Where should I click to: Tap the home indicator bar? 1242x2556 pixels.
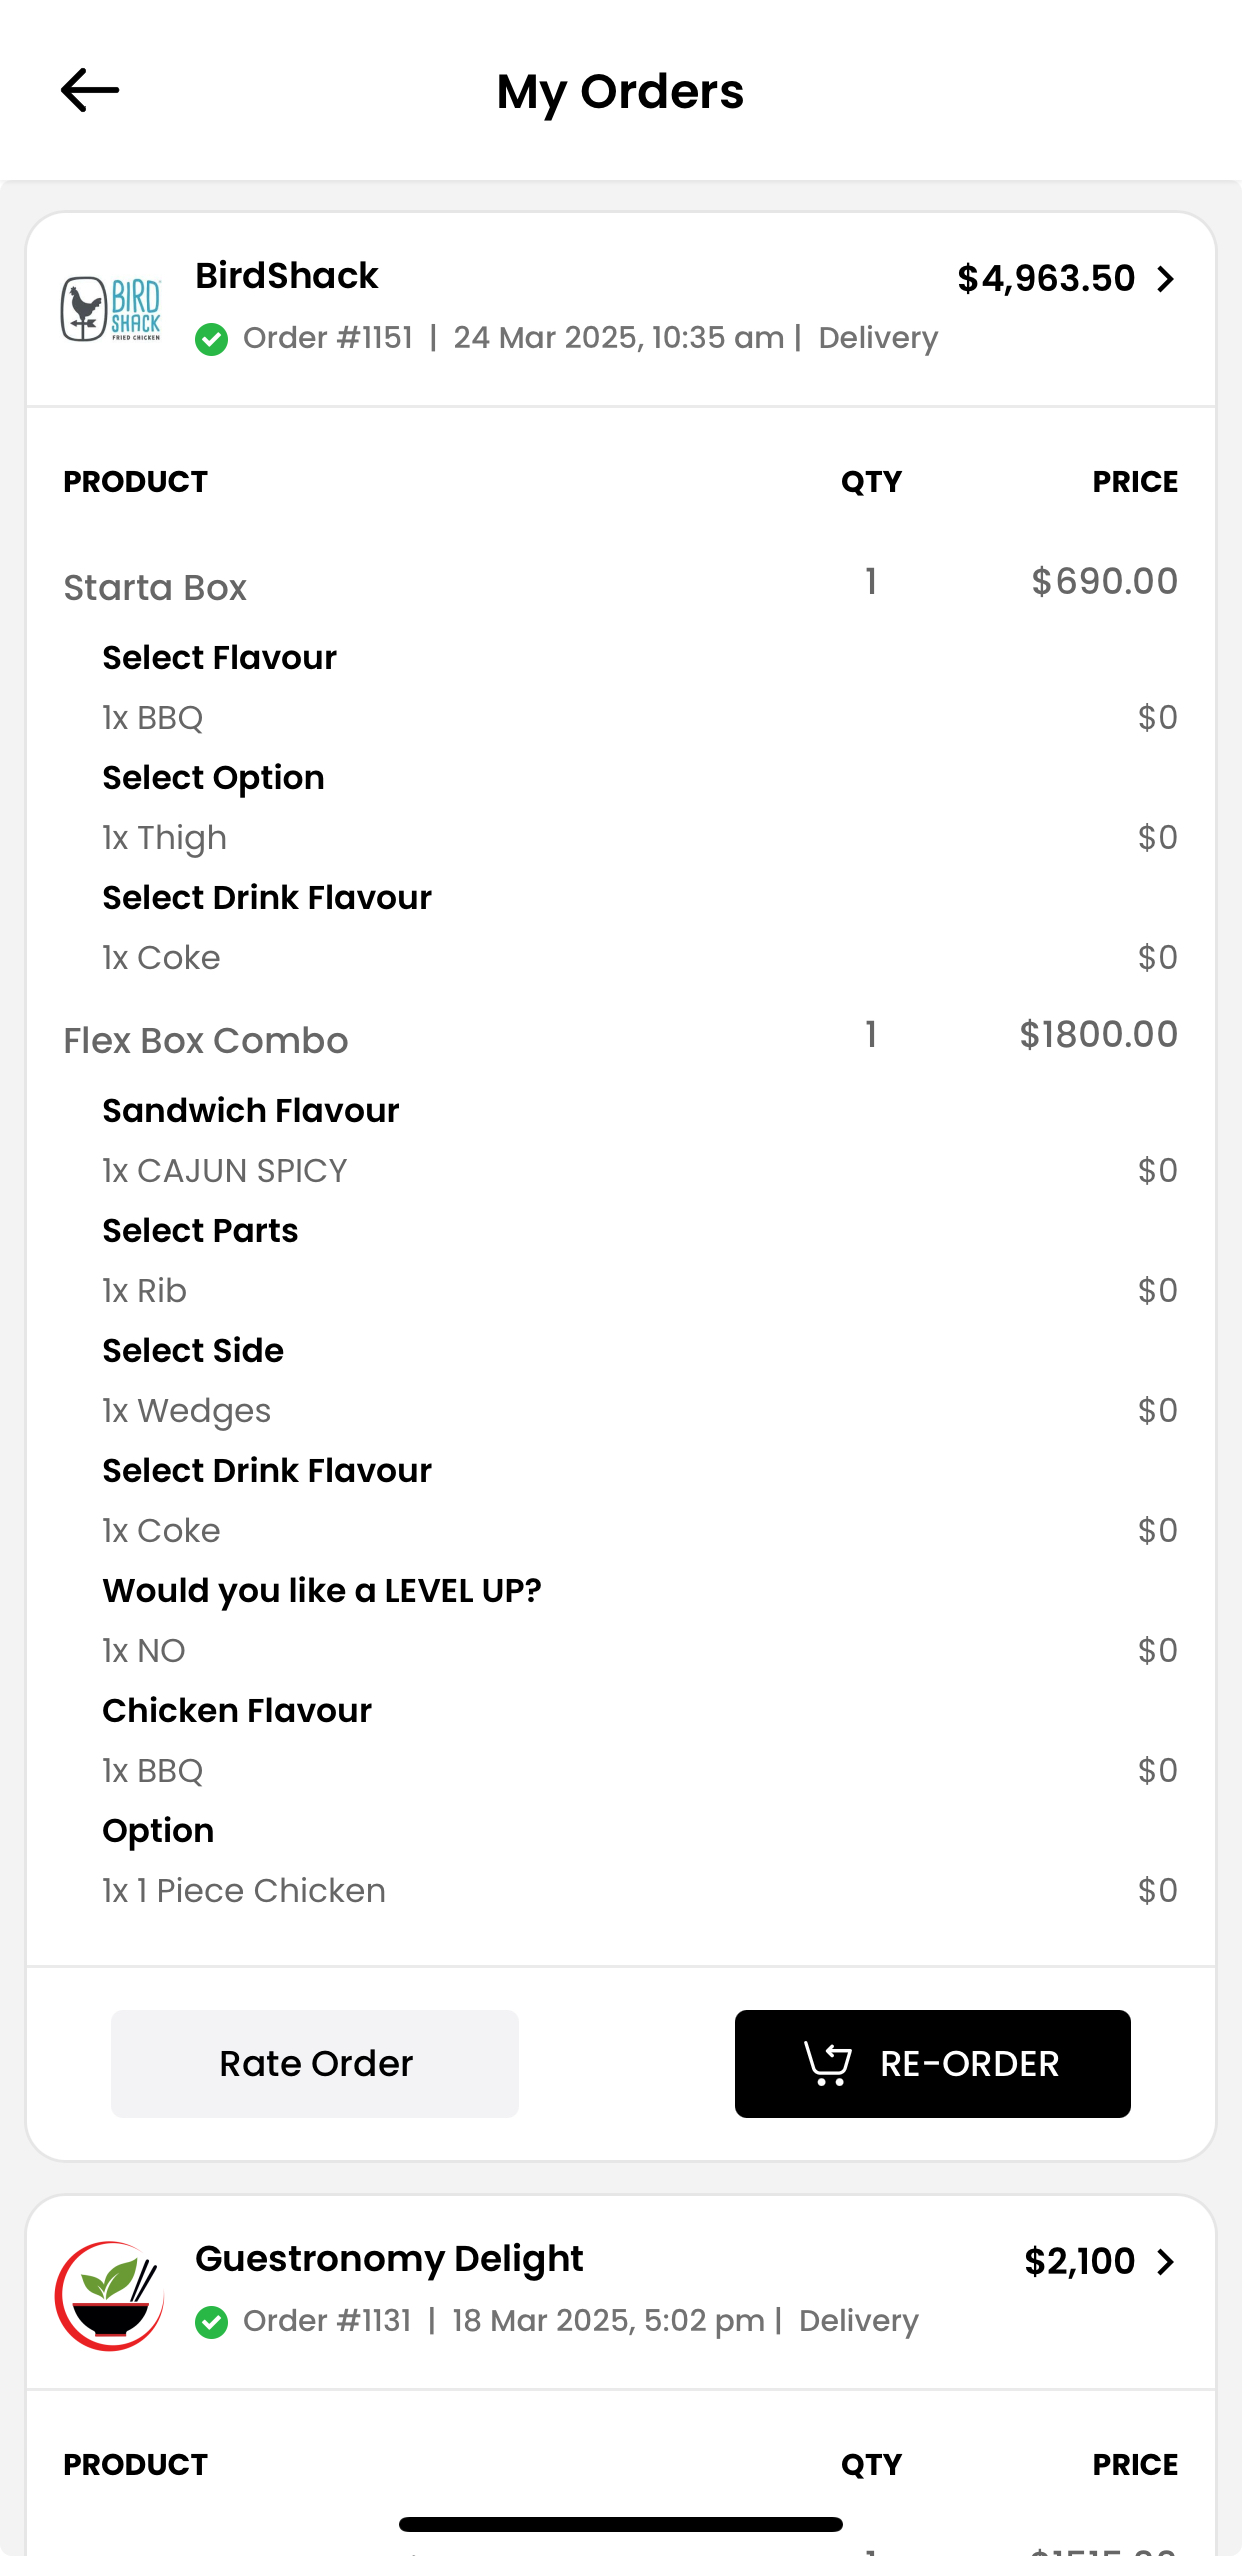(x=620, y=2525)
